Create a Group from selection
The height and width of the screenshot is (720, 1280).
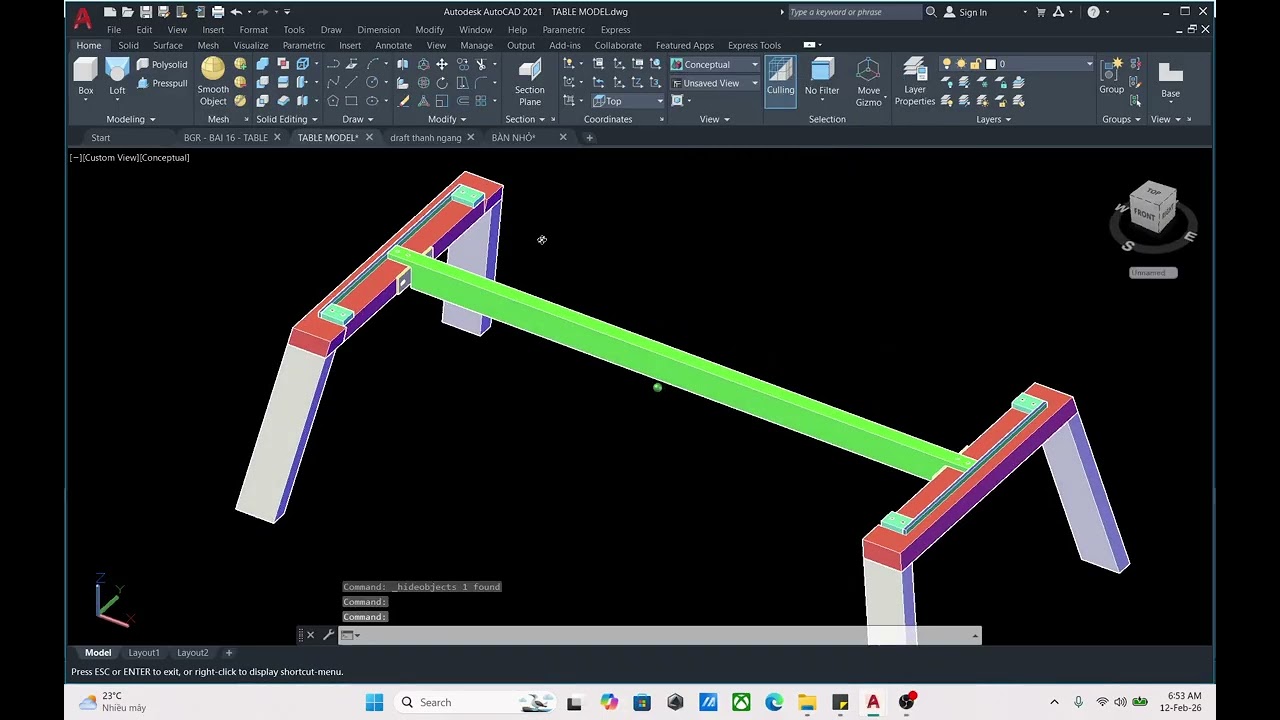(x=1112, y=77)
